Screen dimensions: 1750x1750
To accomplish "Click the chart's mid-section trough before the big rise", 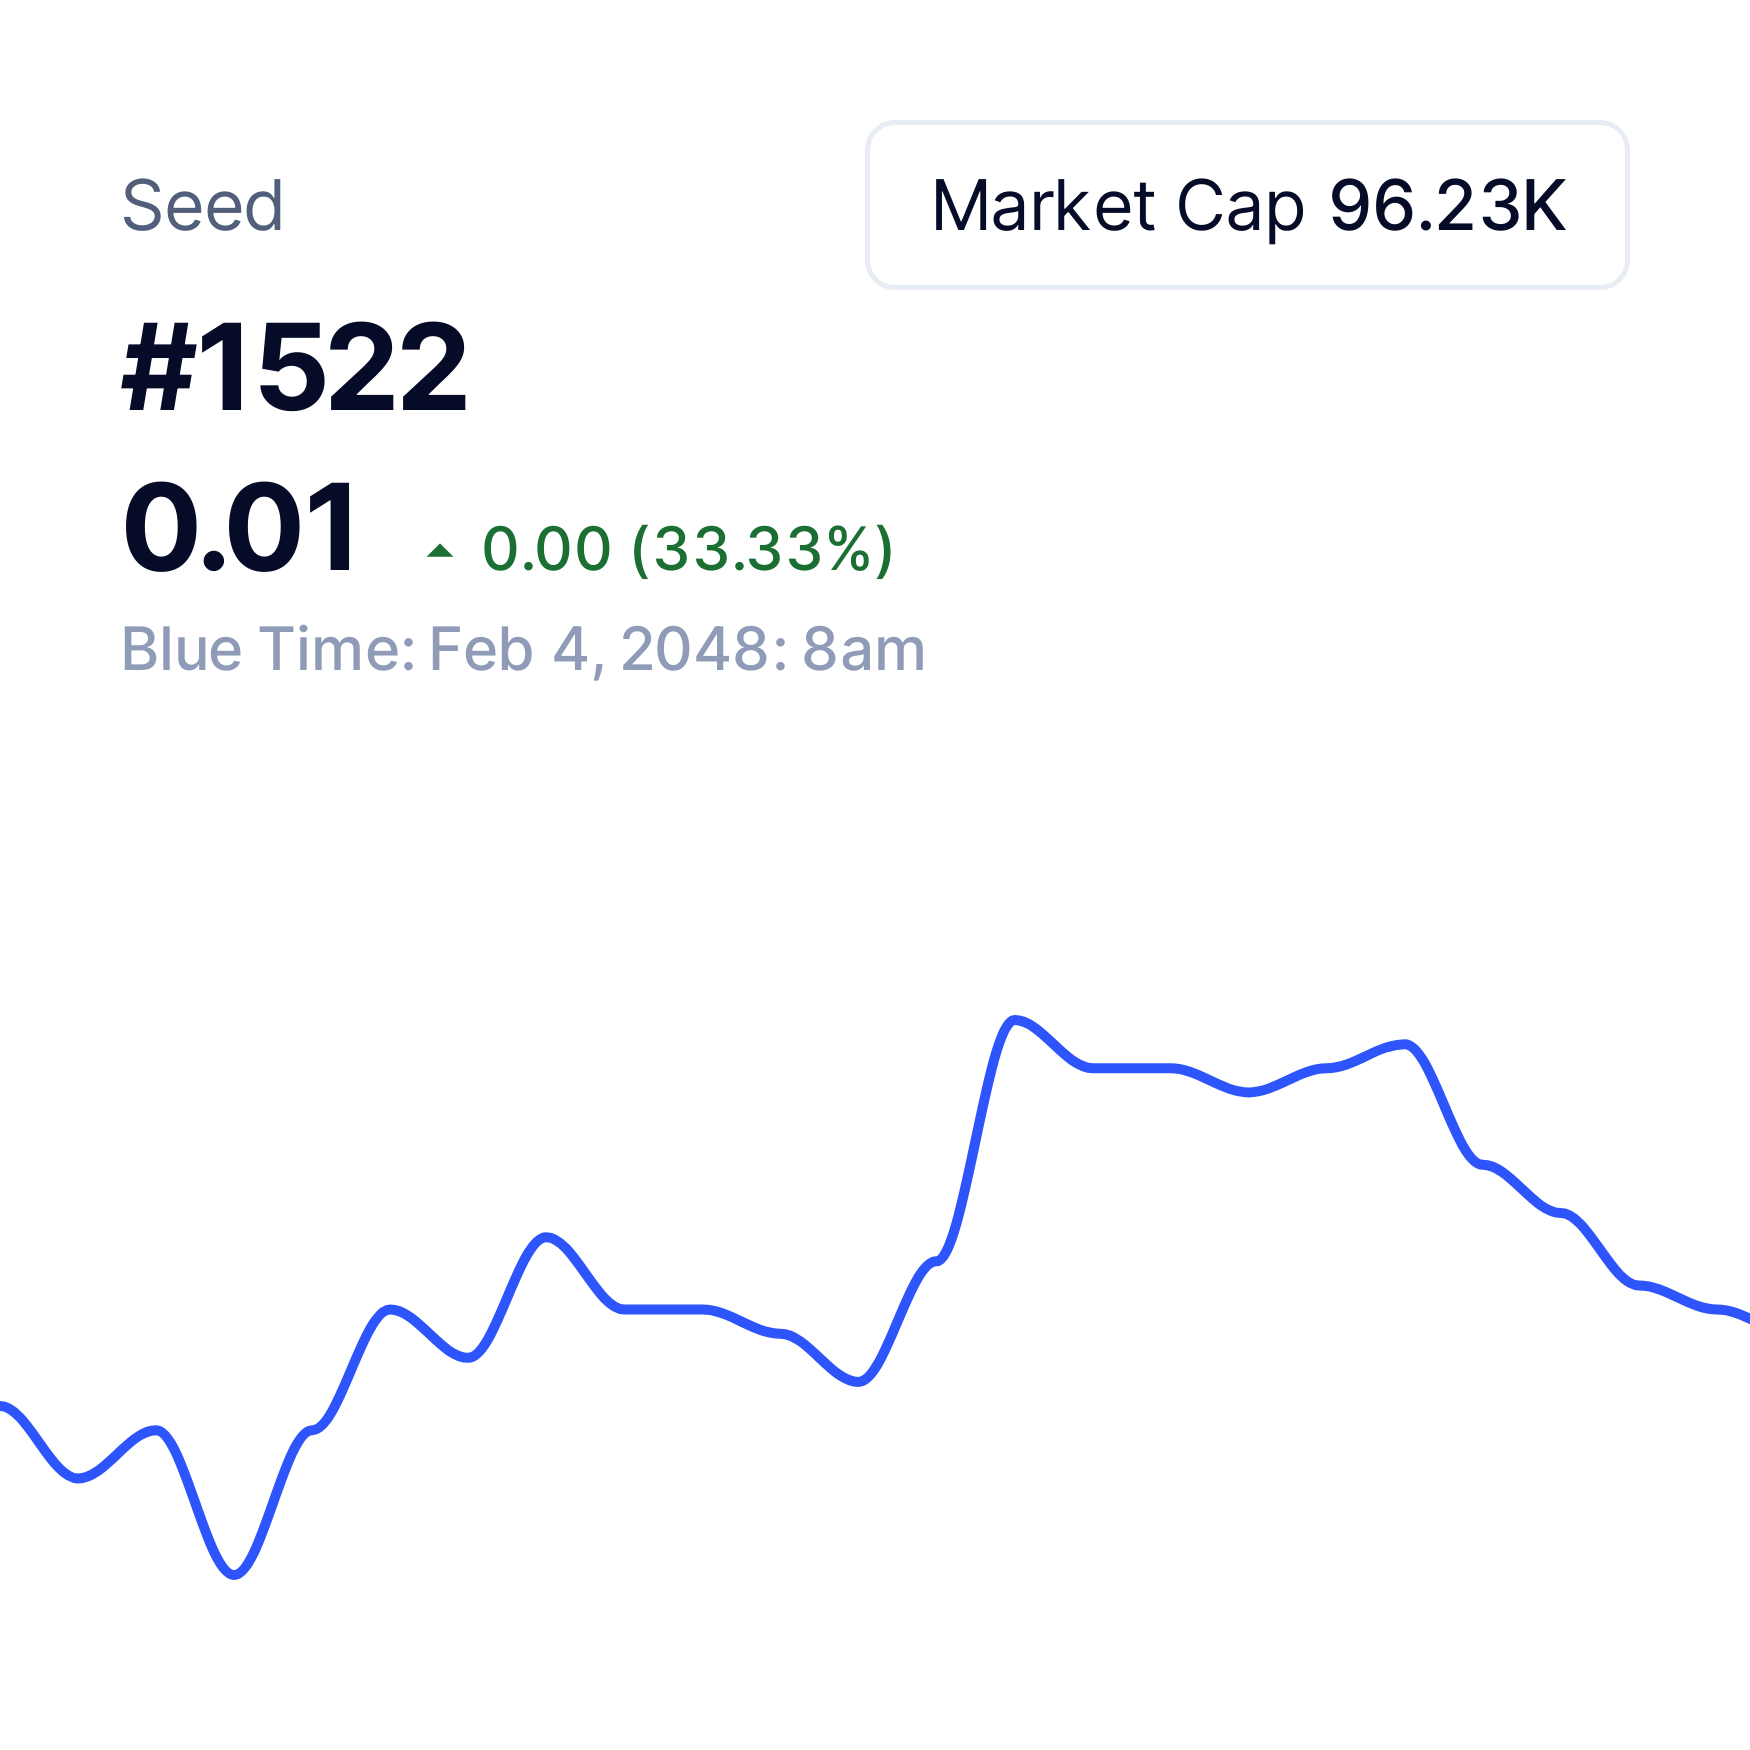I will 858,1382.
